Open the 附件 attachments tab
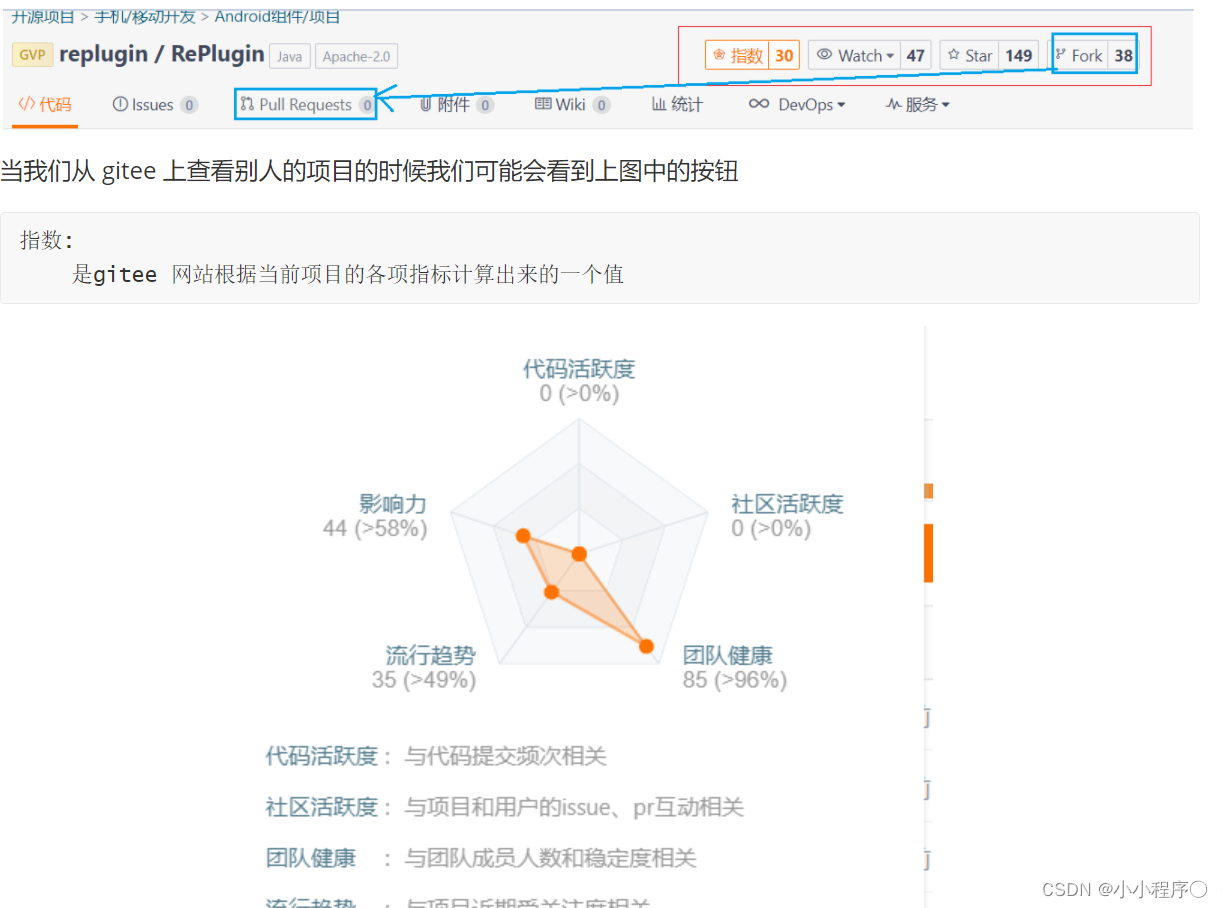 click(457, 105)
